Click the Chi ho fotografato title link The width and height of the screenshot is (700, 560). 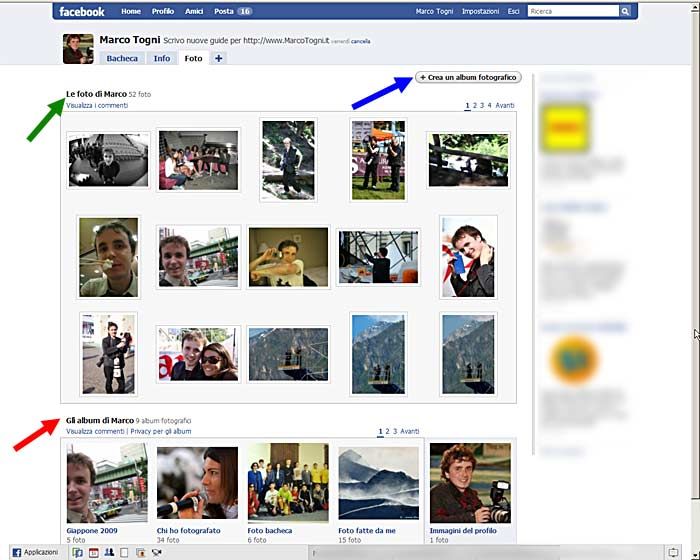click(188, 531)
